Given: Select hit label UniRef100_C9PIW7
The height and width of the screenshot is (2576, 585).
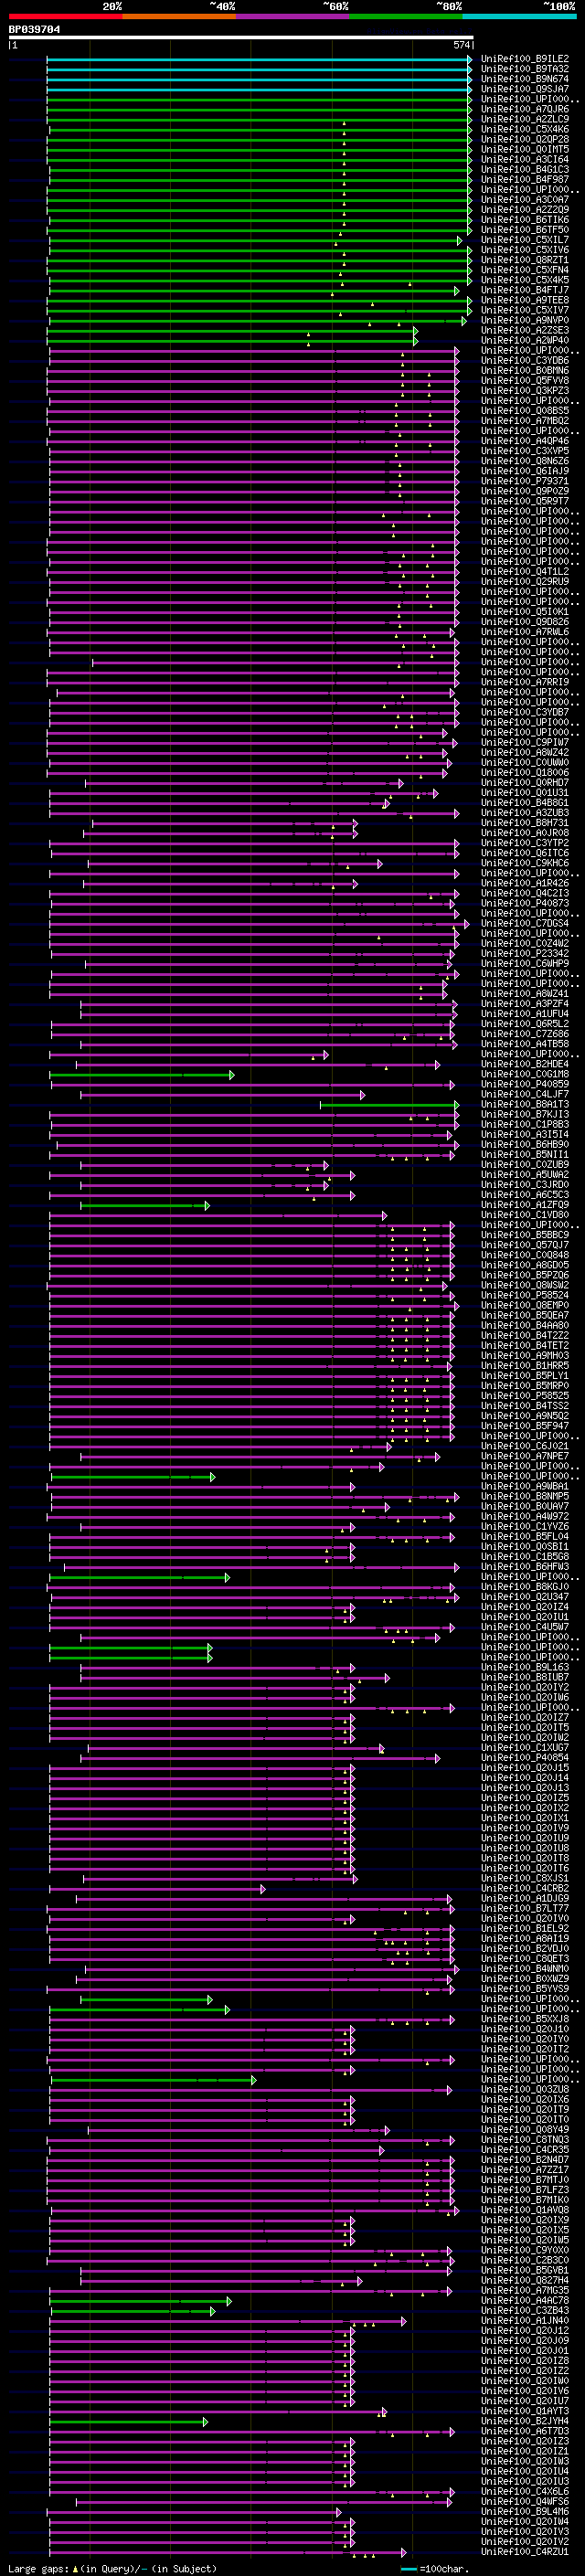Looking at the screenshot, I should (525, 742).
